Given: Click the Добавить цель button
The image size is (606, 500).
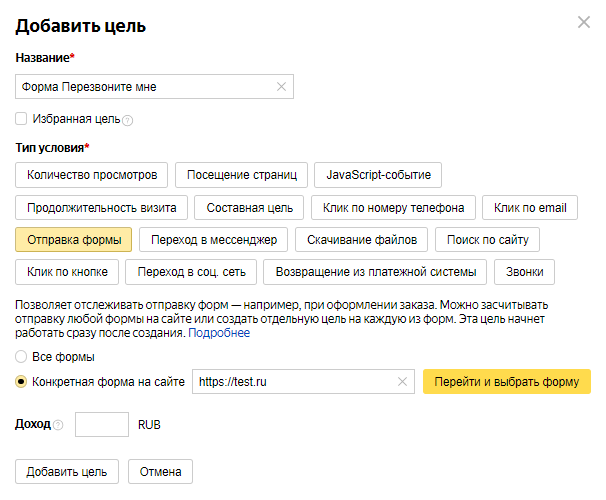Looking at the screenshot, I should pyautogui.click(x=67, y=472).
